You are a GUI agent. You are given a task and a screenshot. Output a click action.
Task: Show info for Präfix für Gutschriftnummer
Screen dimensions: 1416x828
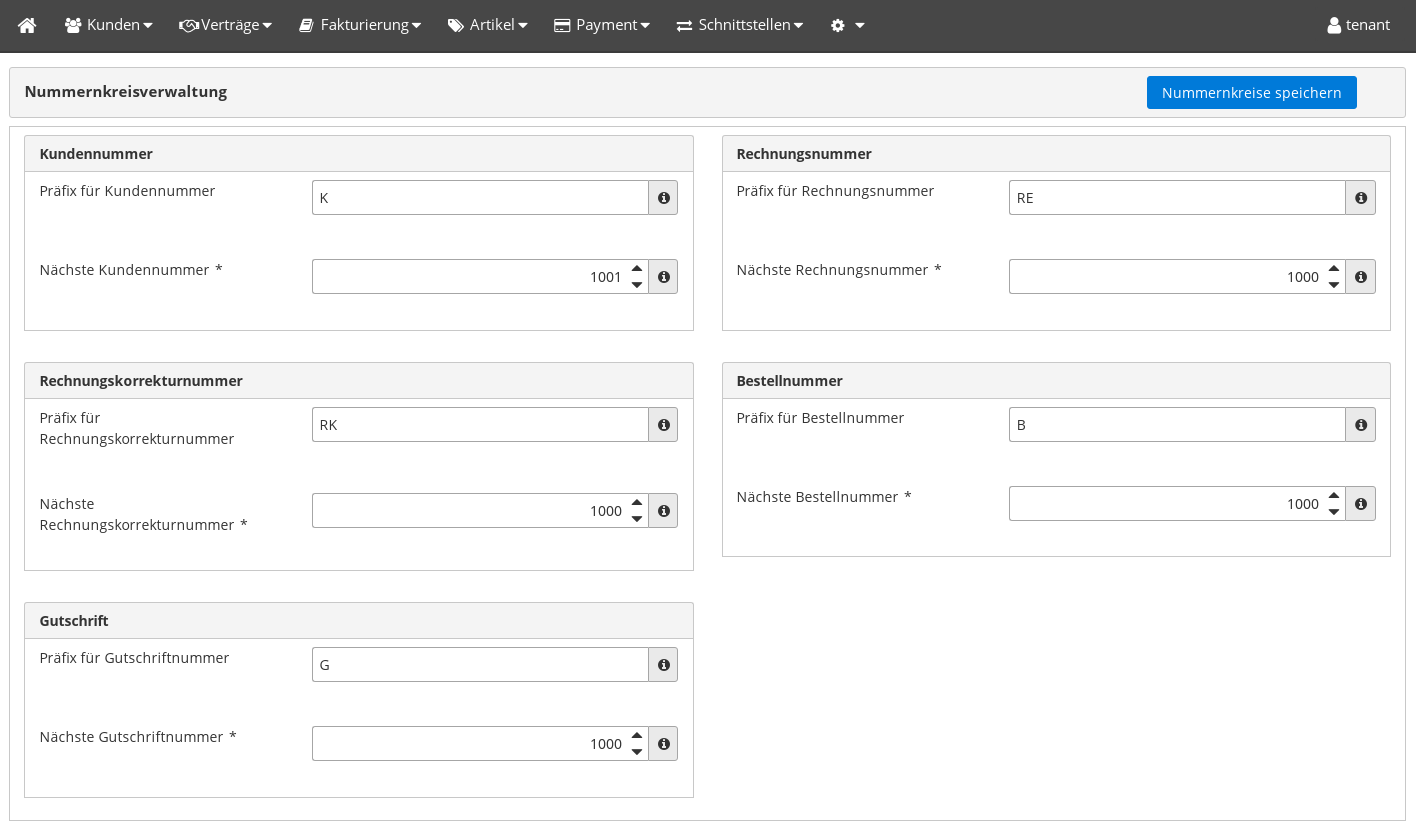pos(663,665)
